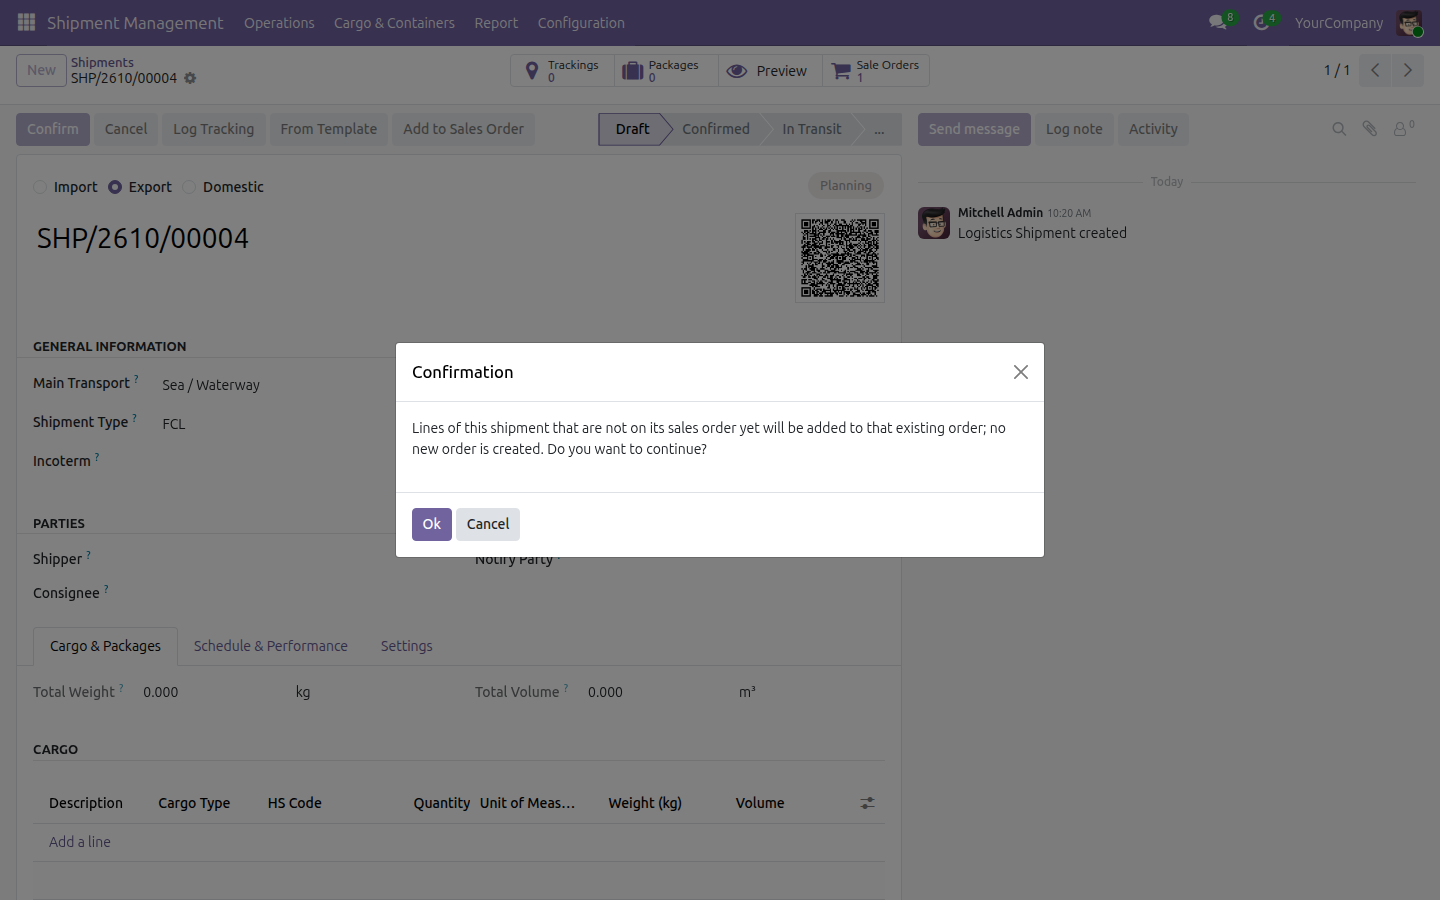
Task: Open Trackings smart button
Action: pos(562,71)
